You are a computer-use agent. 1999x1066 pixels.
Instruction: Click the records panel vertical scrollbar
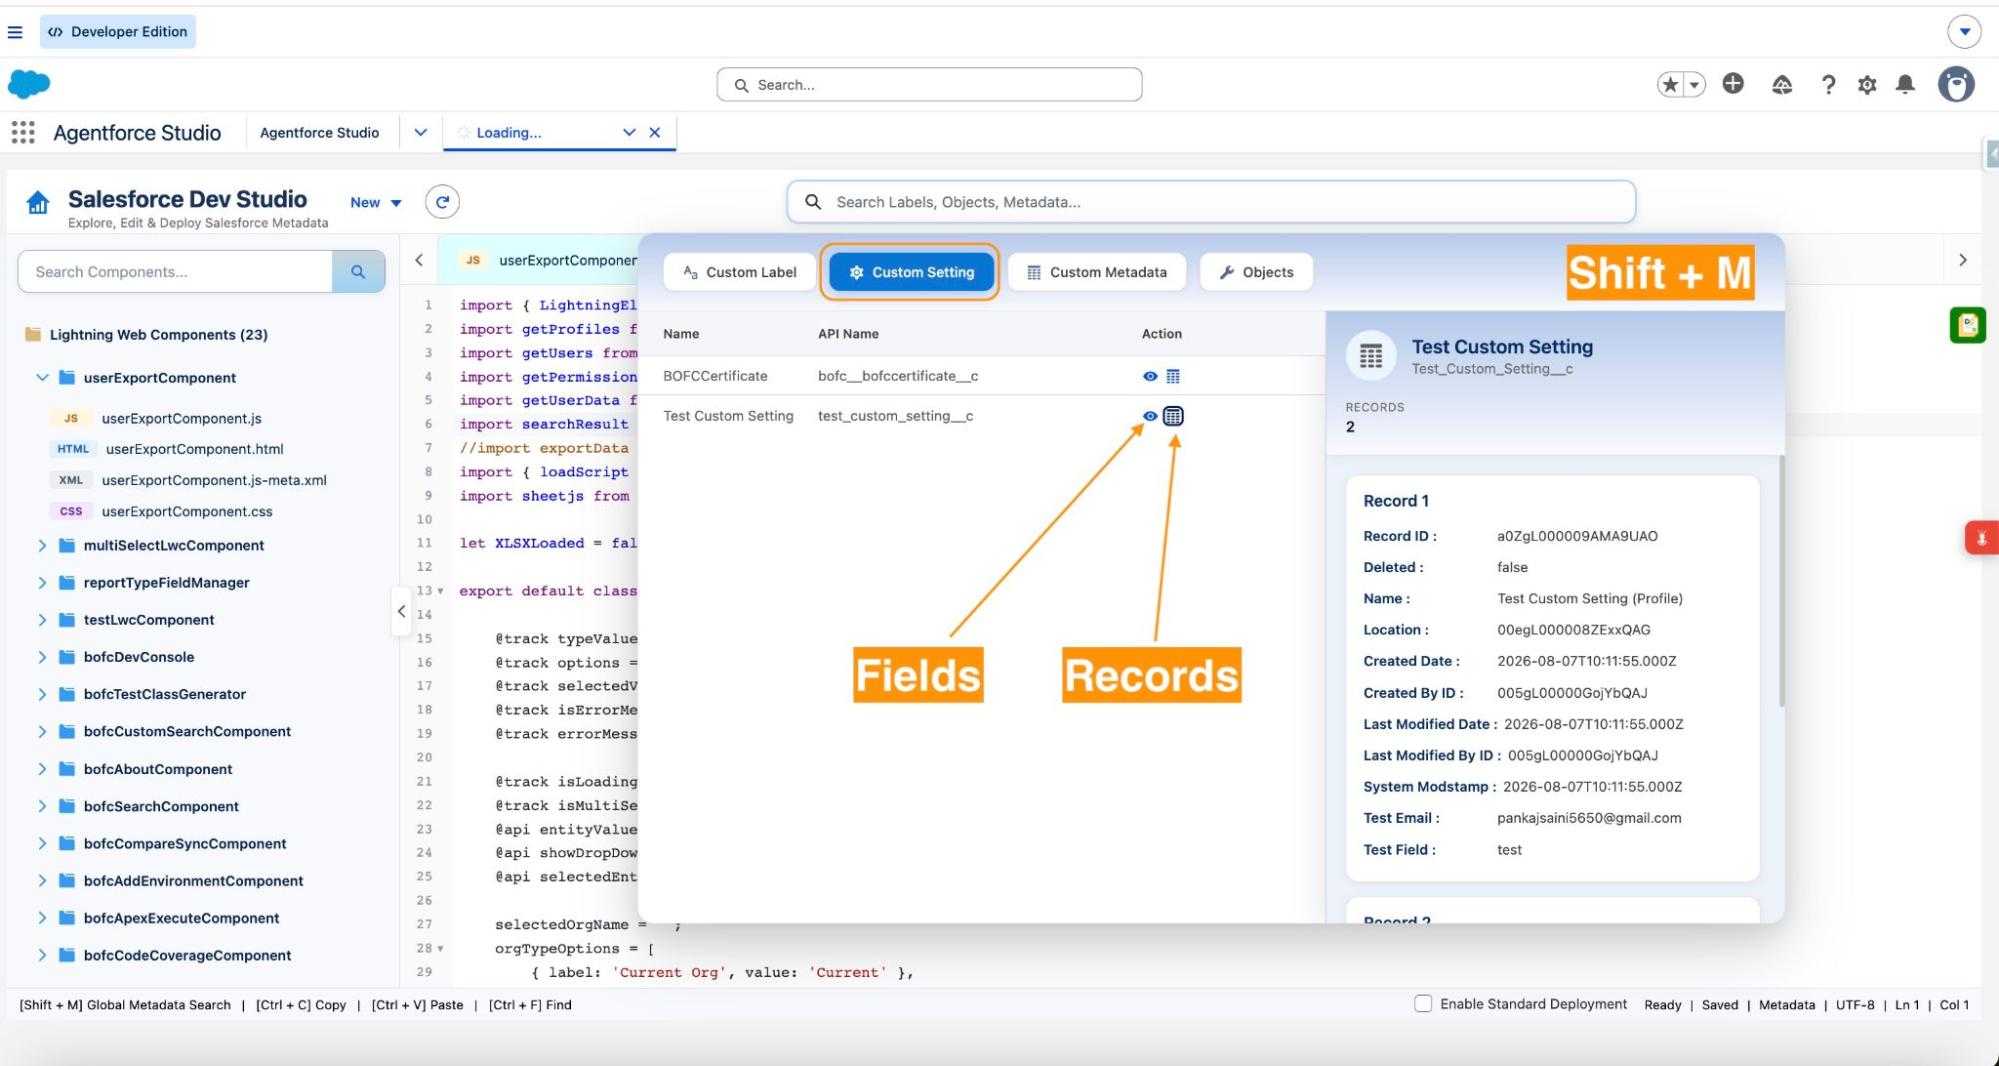pyautogui.click(x=1781, y=582)
